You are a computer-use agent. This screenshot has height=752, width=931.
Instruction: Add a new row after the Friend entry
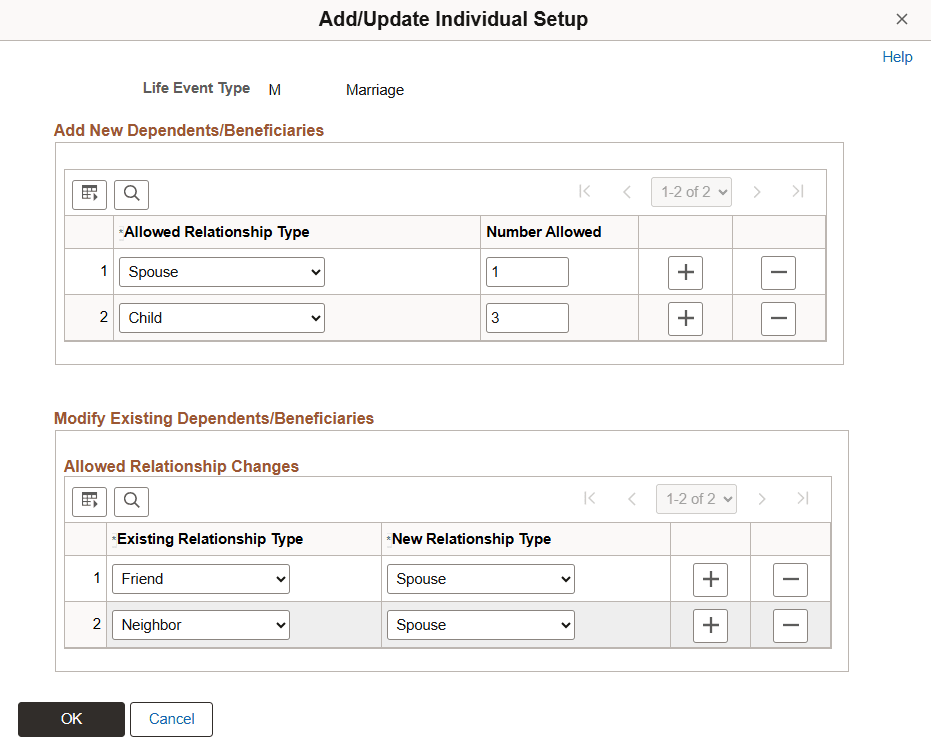(710, 578)
